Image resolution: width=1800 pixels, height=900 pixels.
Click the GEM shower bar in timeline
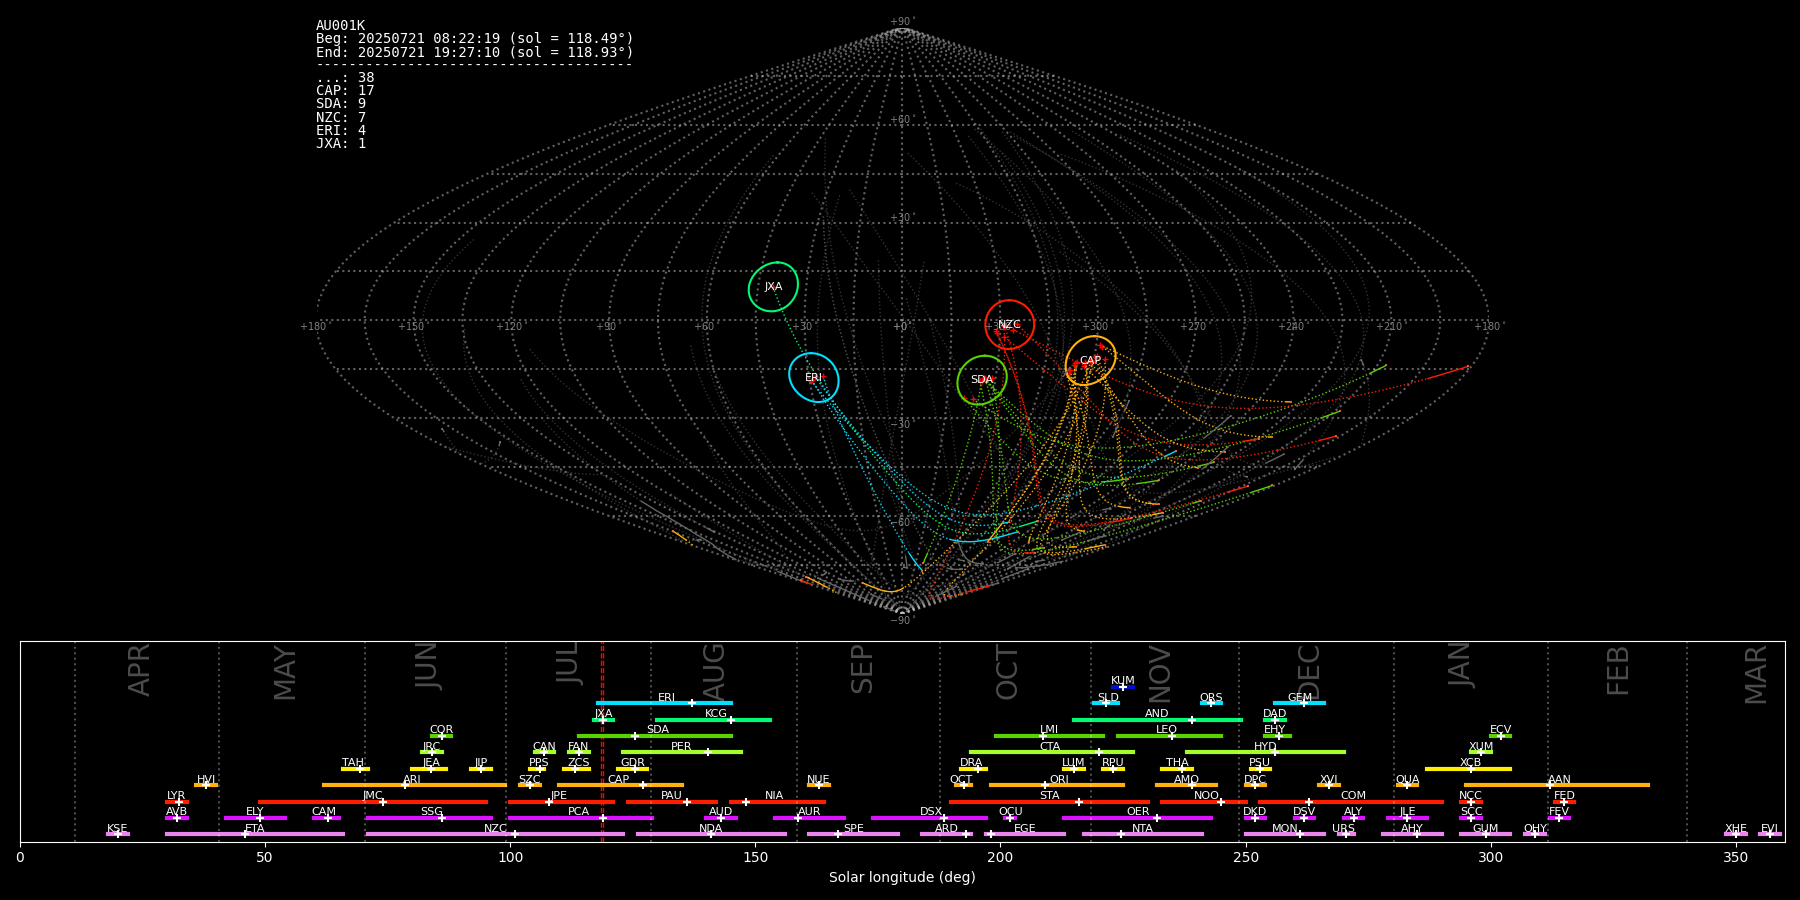coord(1299,703)
